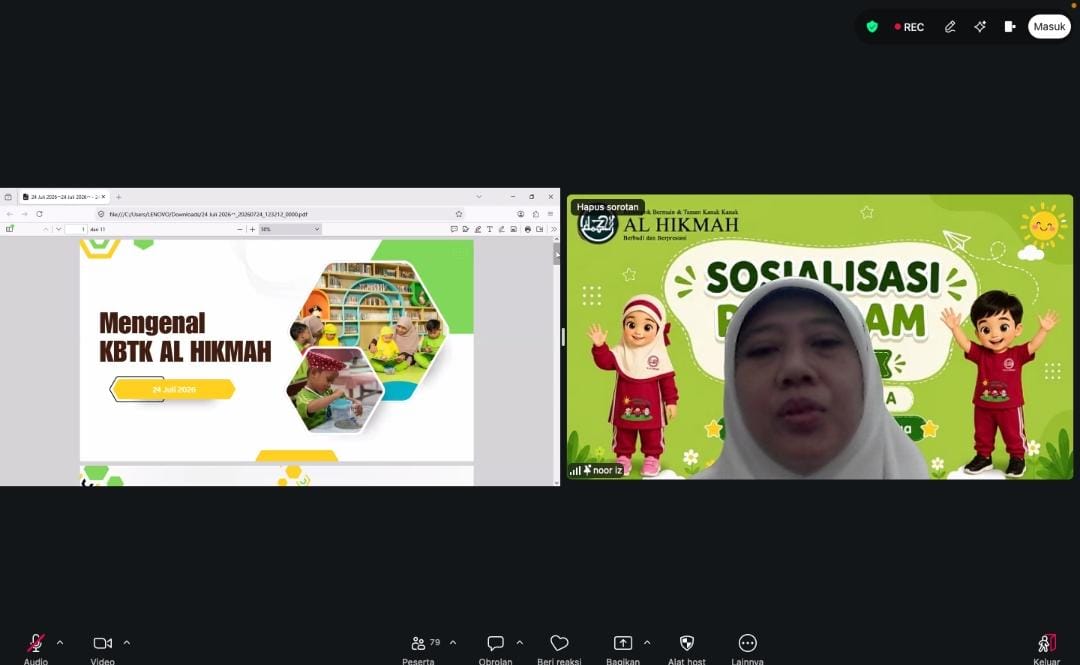Open the green encryption shield info
1080x665 pixels.
872,27
